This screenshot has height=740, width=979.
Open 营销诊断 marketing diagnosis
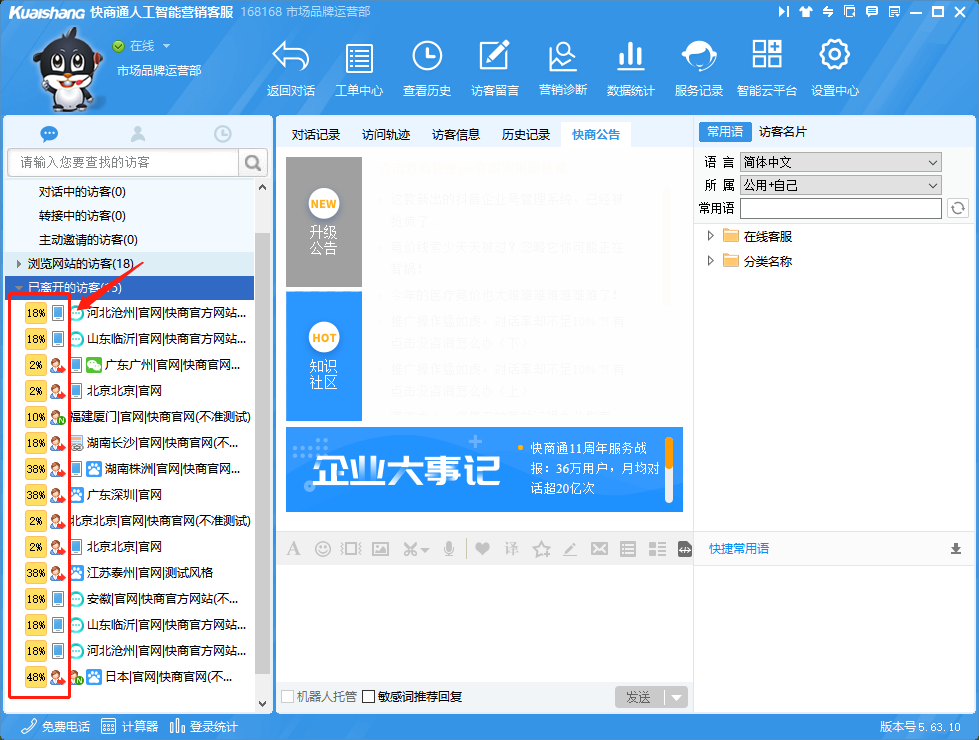pos(563,69)
